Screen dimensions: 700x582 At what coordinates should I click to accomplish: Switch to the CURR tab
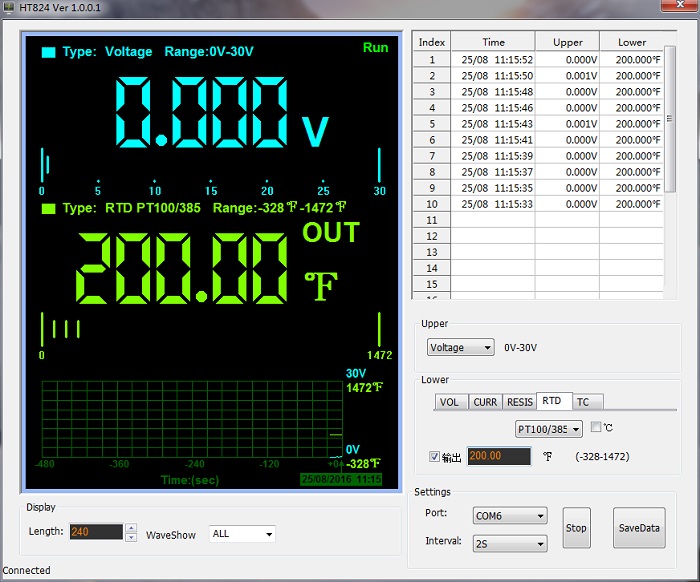point(485,402)
